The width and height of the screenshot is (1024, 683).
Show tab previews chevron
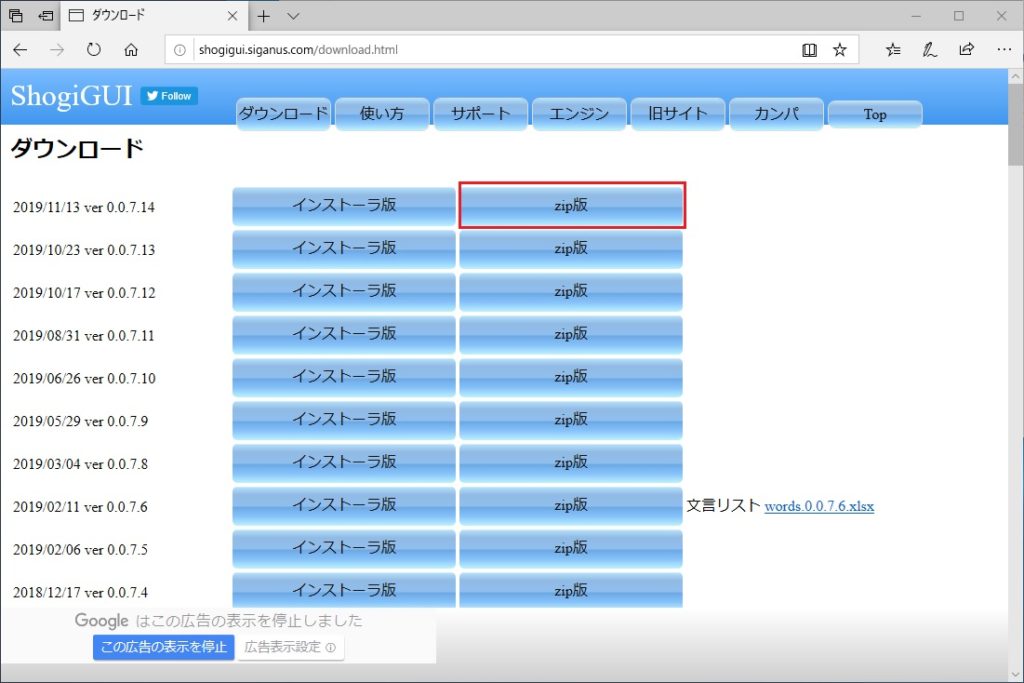click(294, 16)
